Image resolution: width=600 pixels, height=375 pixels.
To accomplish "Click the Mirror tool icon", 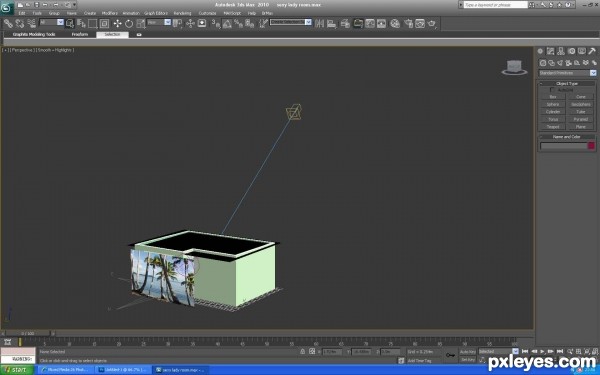I will click(x=320, y=24).
